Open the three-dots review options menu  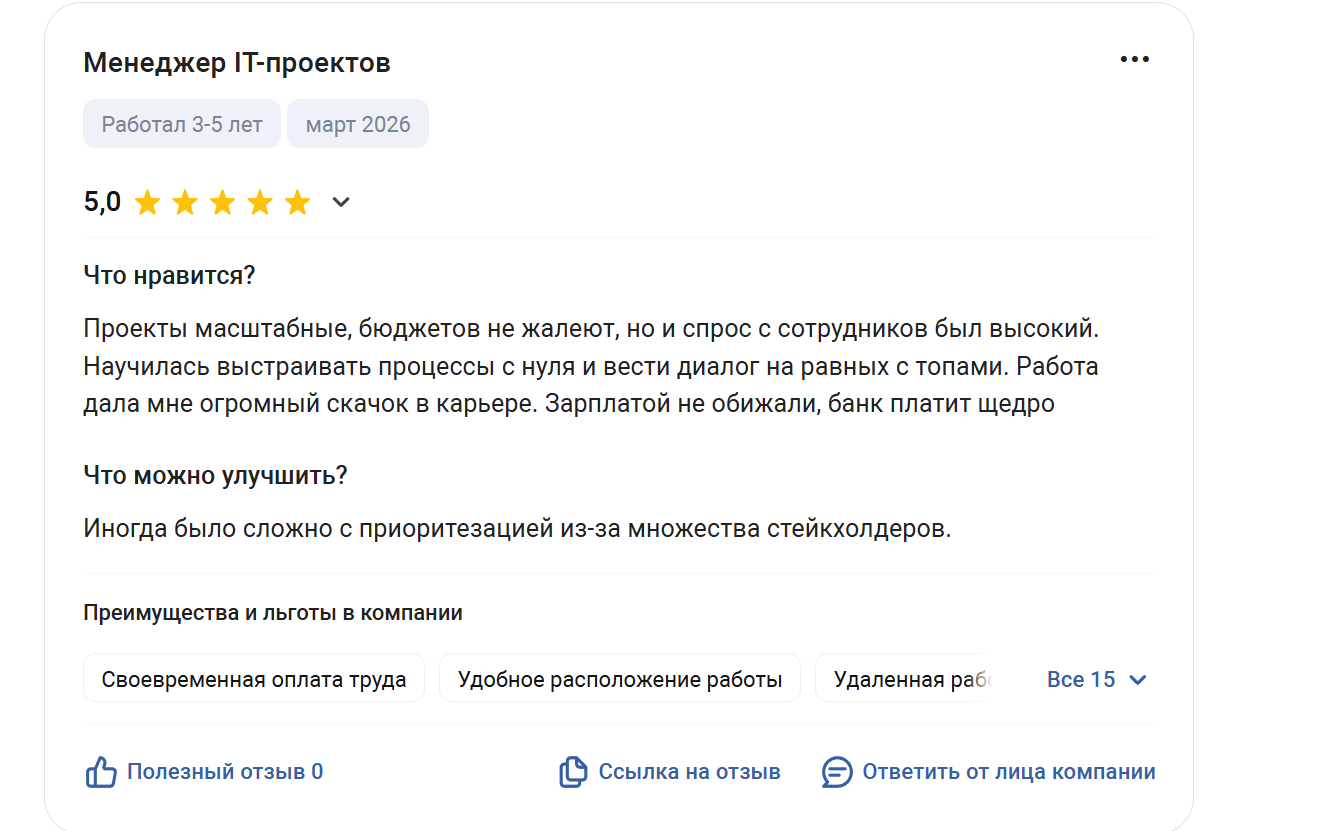point(1134,60)
